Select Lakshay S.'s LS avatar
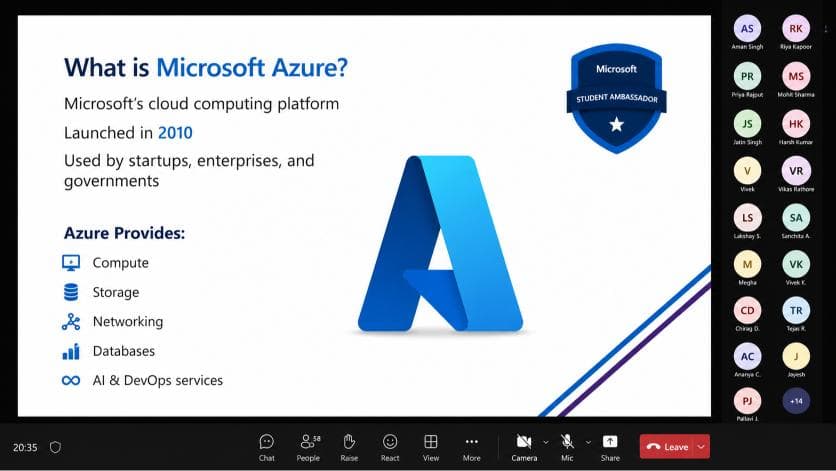This screenshot has width=836, height=471. point(747,218)
